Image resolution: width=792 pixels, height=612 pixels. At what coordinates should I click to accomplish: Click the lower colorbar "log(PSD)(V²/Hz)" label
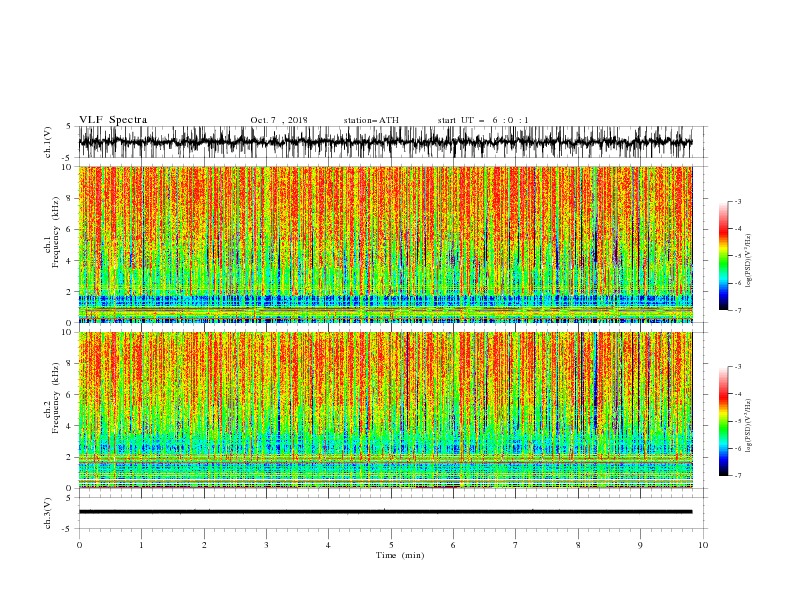748,425
